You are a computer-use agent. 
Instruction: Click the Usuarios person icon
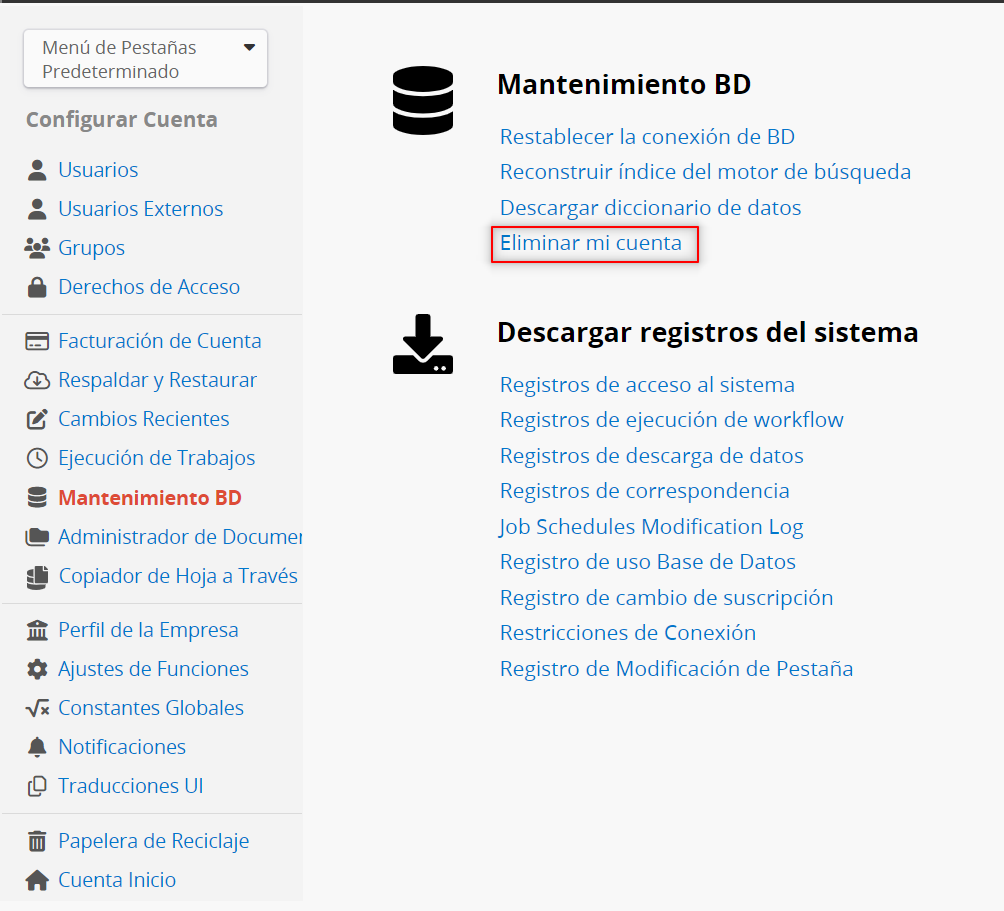click(37, 170)
